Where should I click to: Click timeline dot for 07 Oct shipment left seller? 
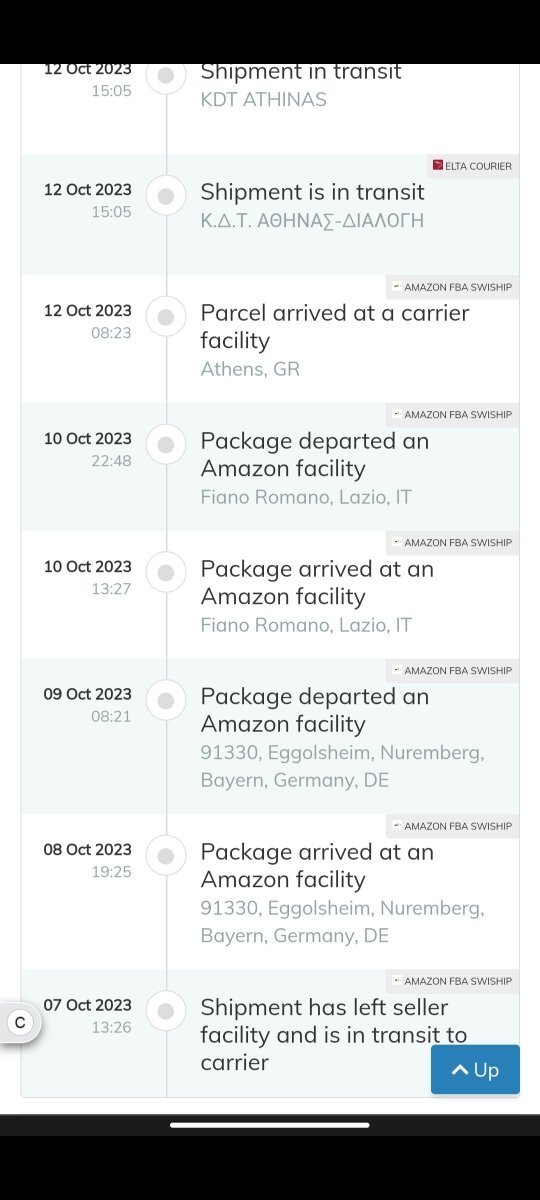click(x=167, y=1011)
